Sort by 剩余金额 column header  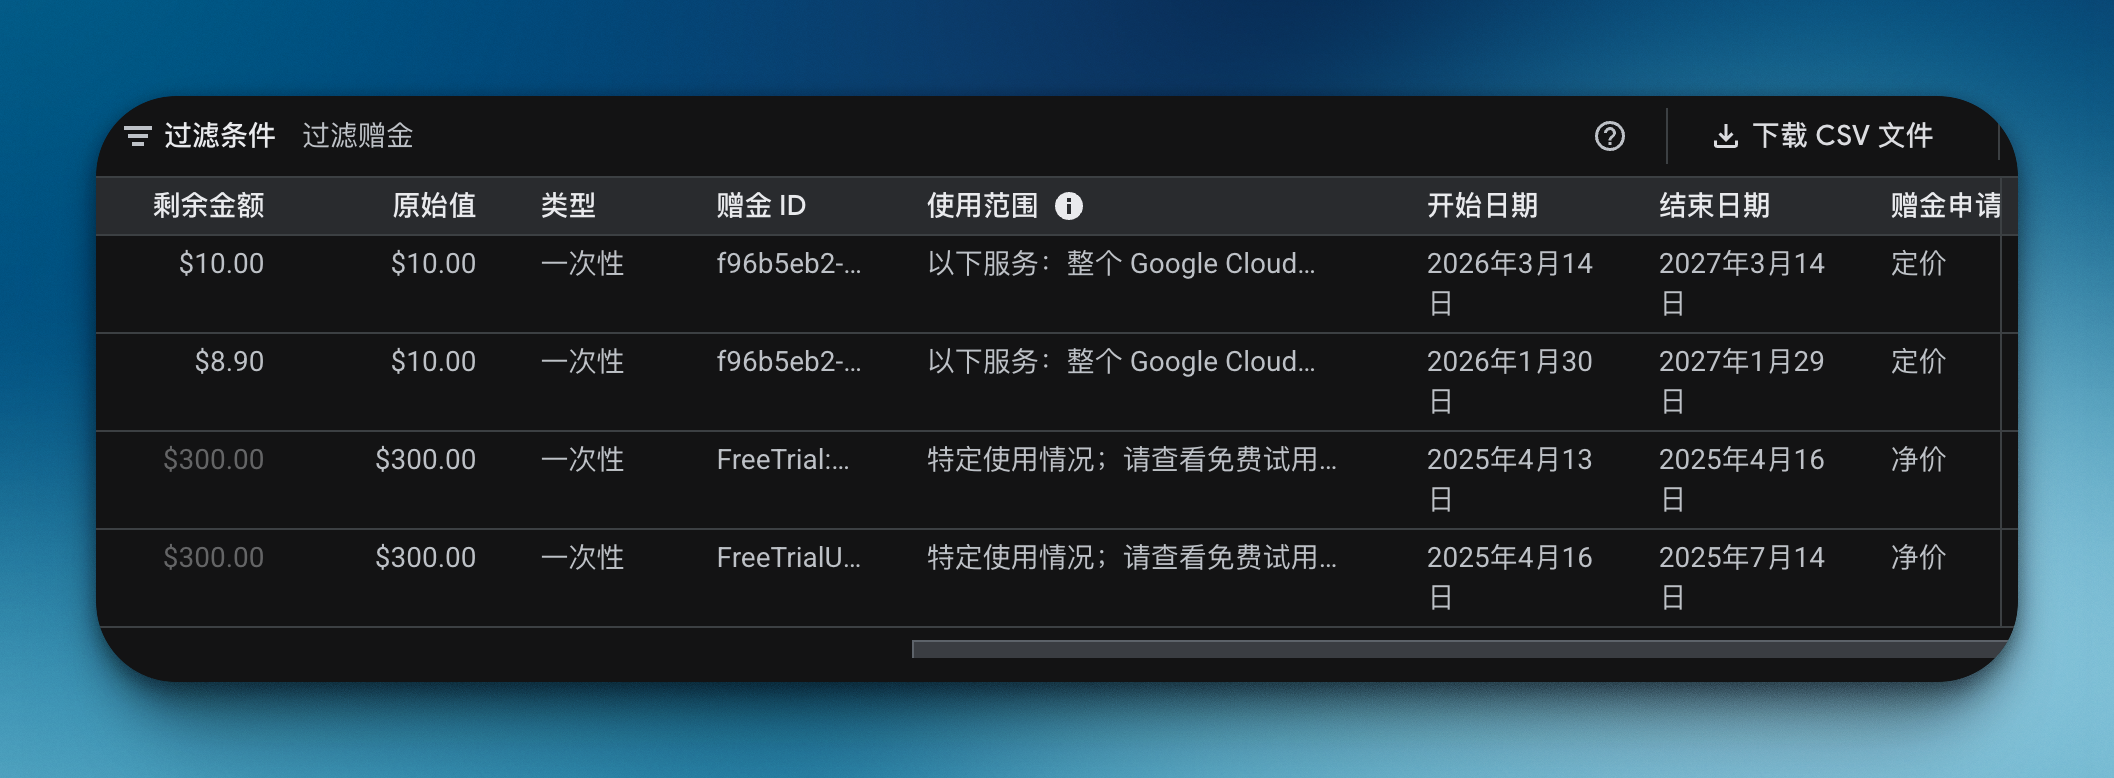pyautogui.click(x=208, y=206)
